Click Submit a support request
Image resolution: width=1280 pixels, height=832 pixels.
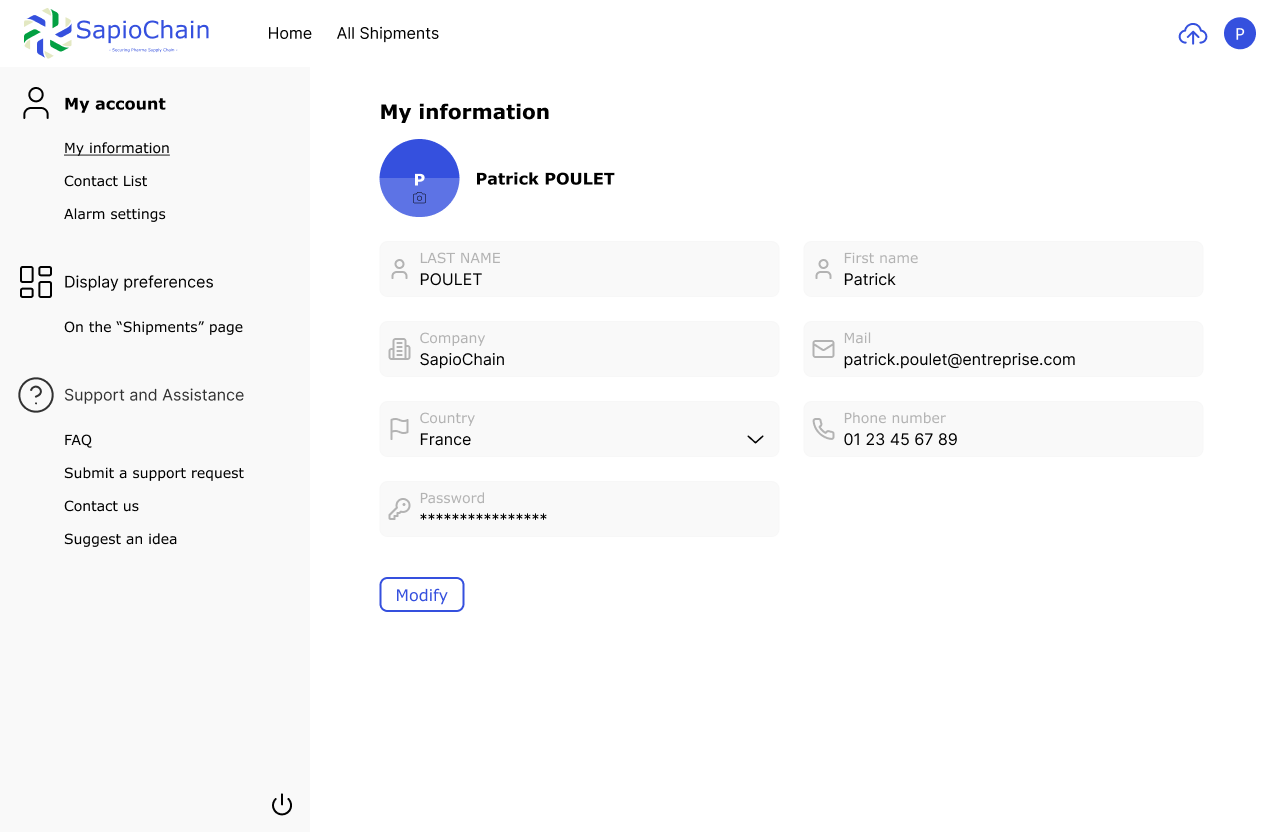(x=154, y=473)
